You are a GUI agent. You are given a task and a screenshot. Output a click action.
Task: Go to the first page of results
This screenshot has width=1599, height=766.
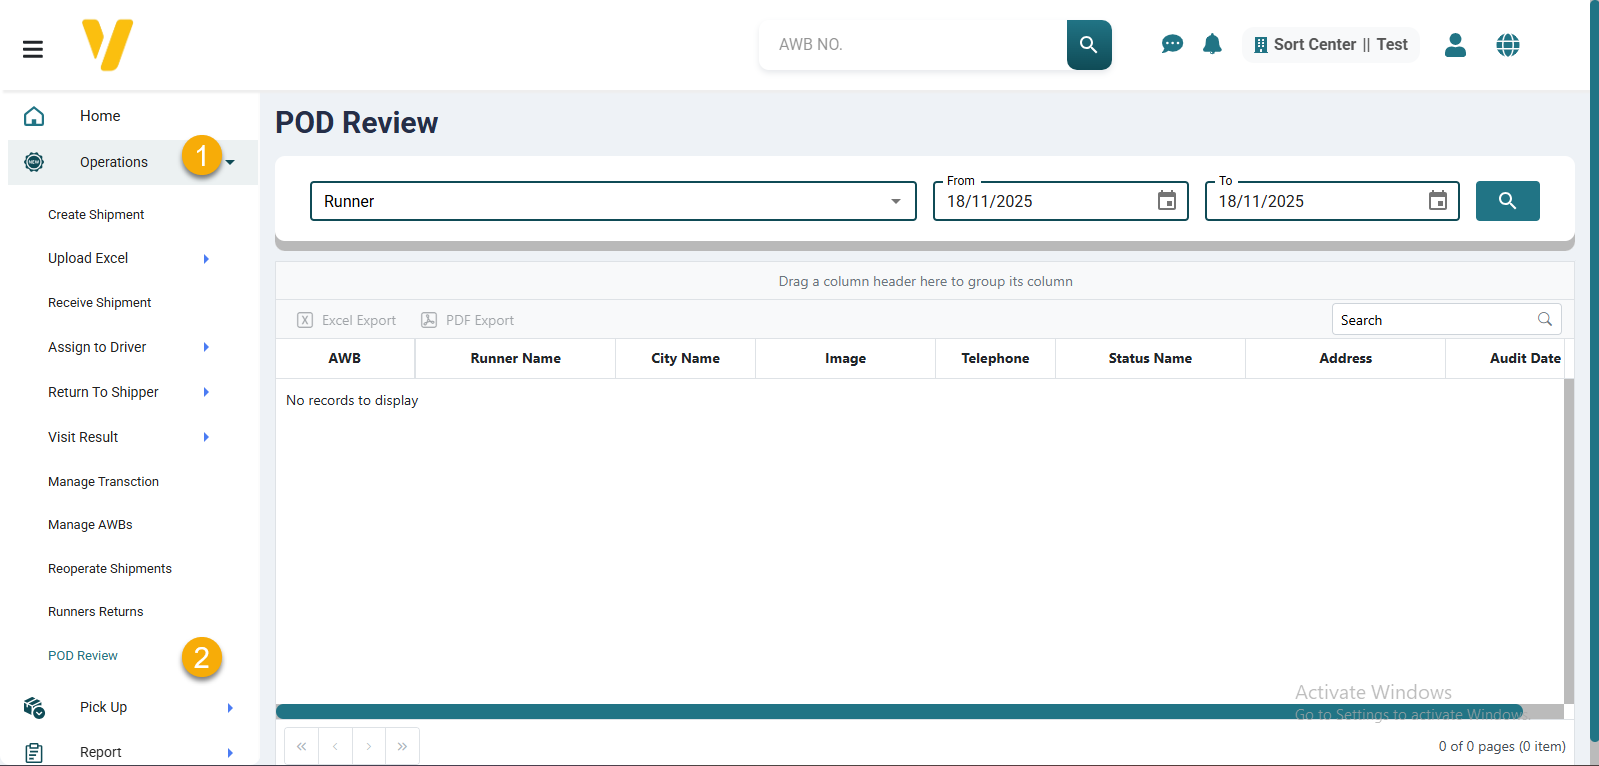coord(301,746)
